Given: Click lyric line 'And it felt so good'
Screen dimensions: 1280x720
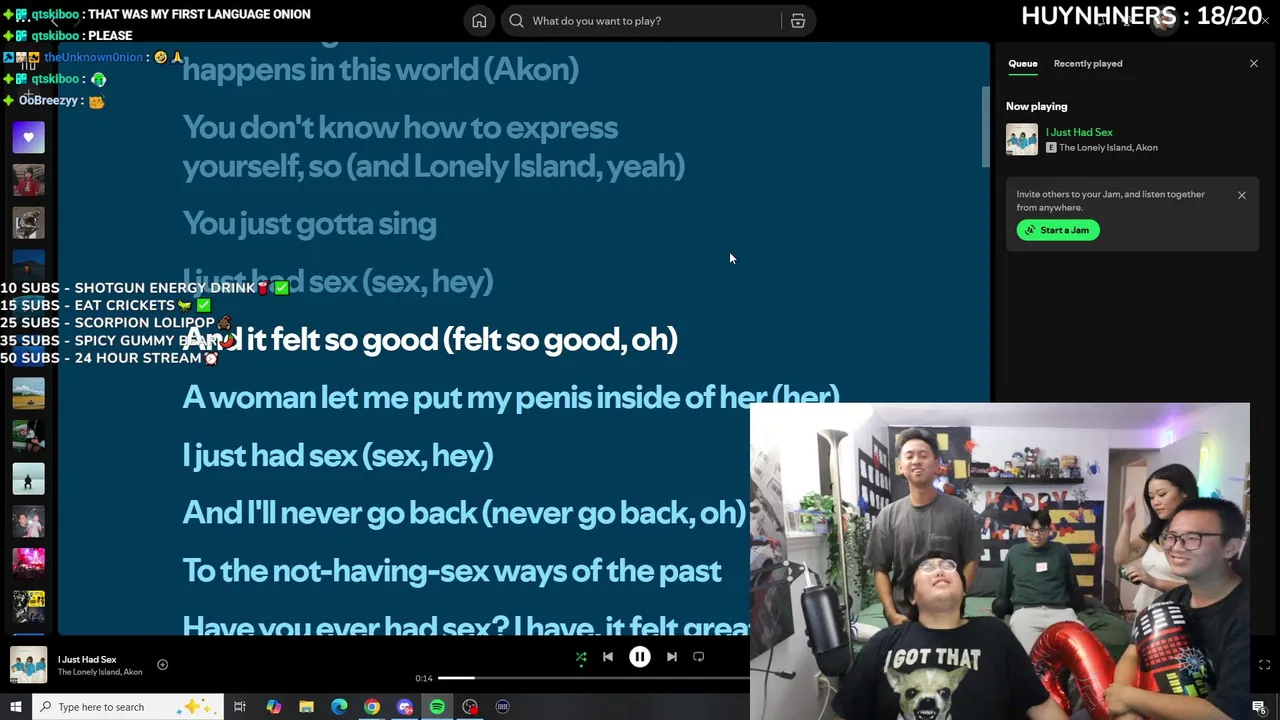Looking at the screenshot, I should (x=430, y=340).
